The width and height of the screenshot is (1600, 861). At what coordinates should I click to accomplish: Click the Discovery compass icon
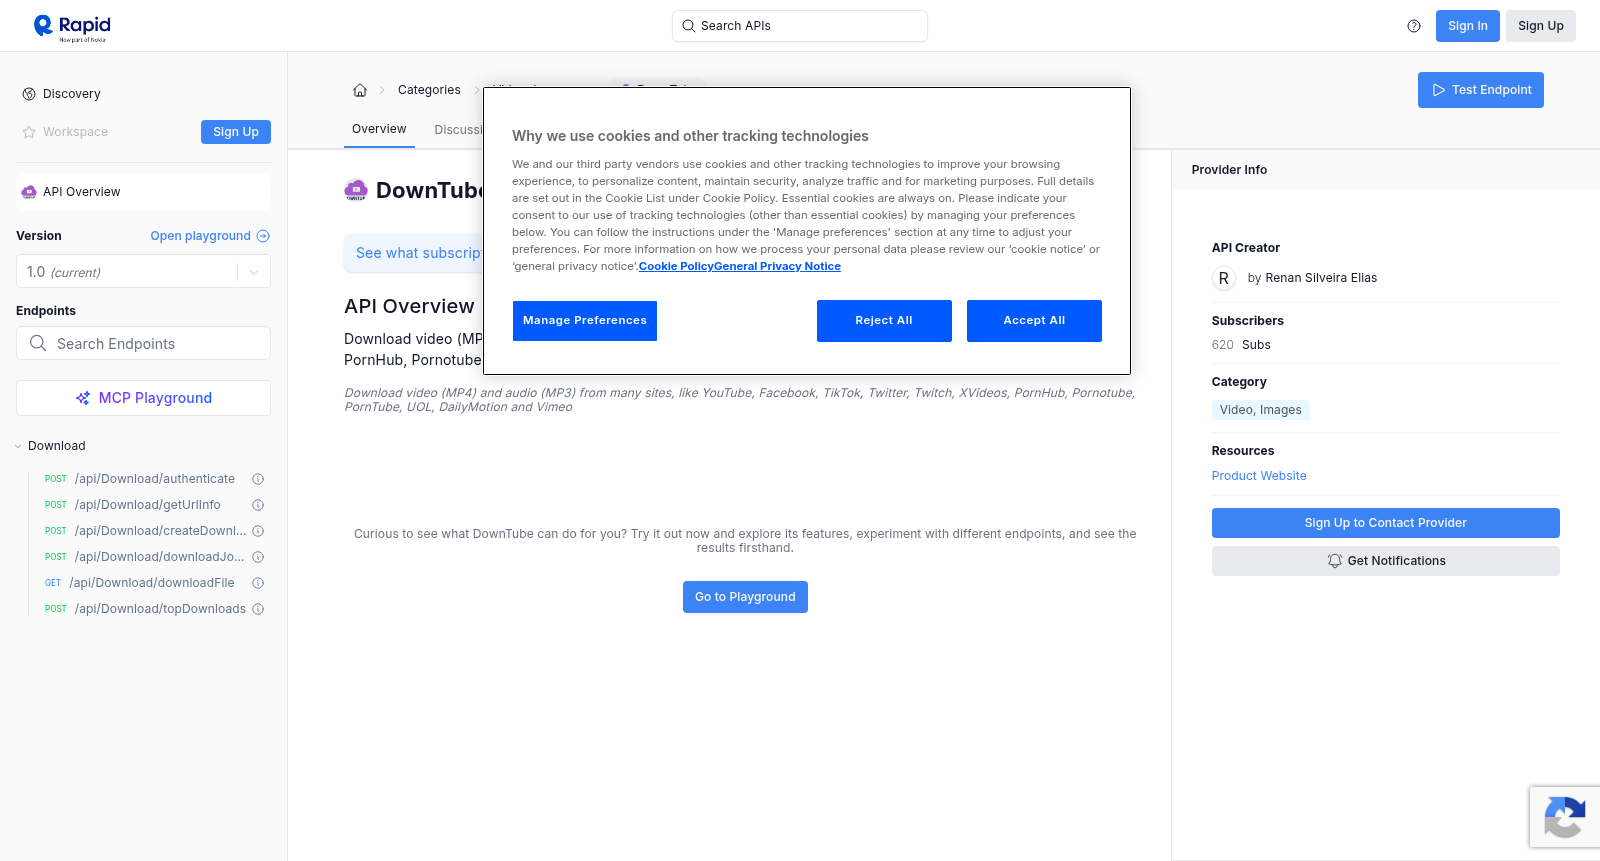coord(29,94)
